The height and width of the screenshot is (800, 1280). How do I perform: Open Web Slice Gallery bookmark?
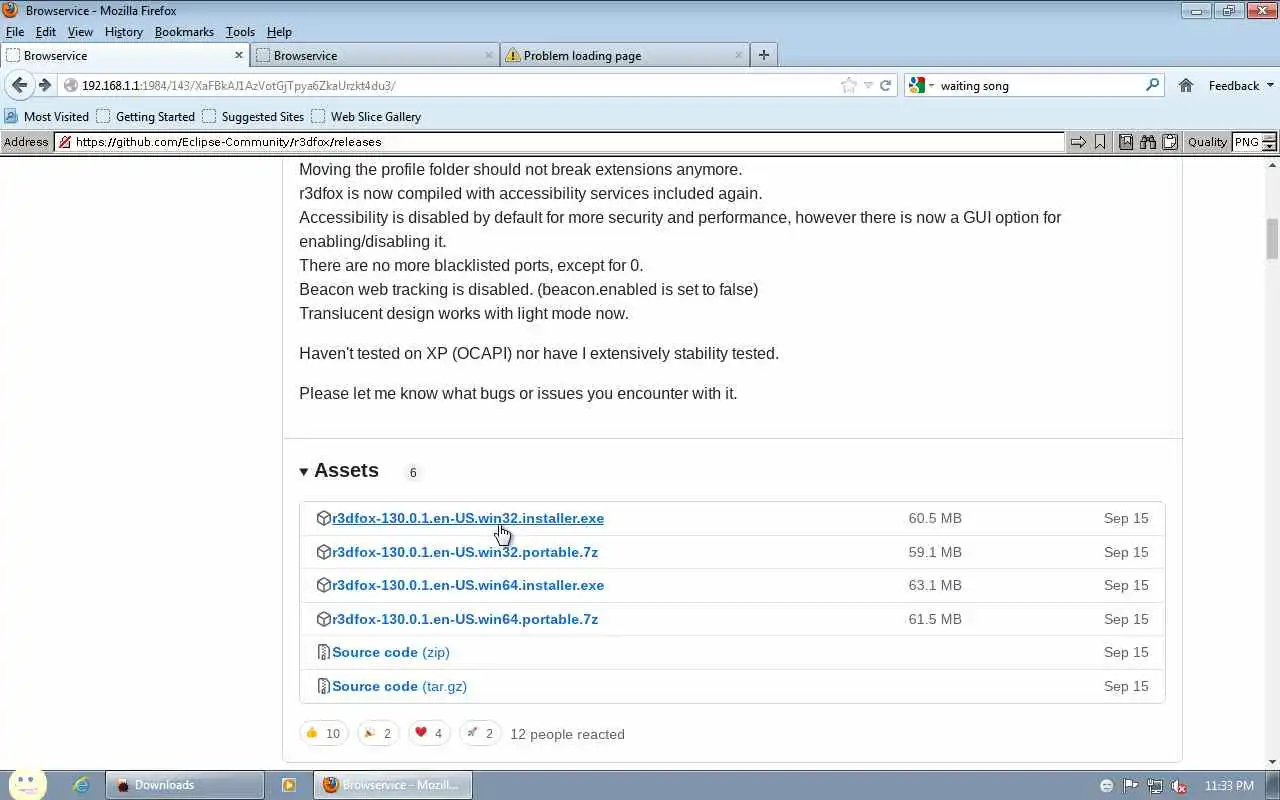click(366, 116)
